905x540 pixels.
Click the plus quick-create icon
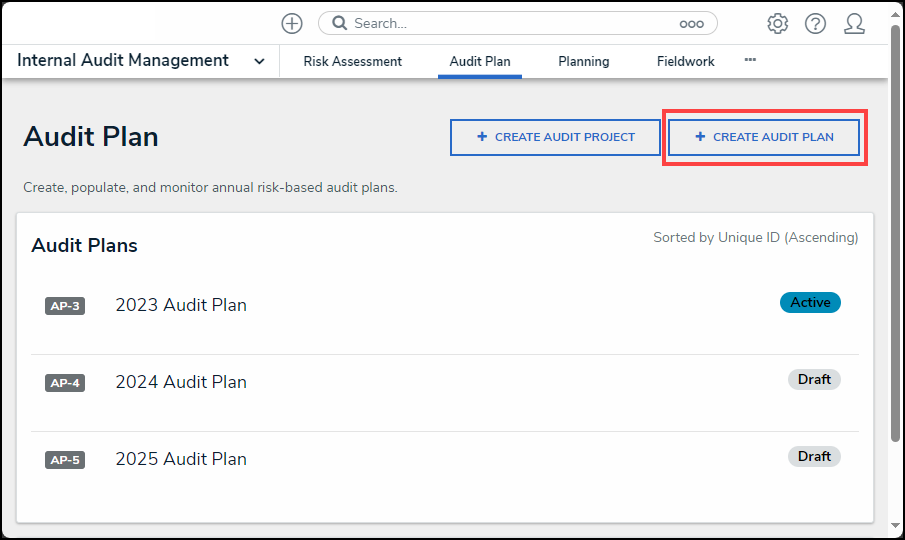pos(291,23)
